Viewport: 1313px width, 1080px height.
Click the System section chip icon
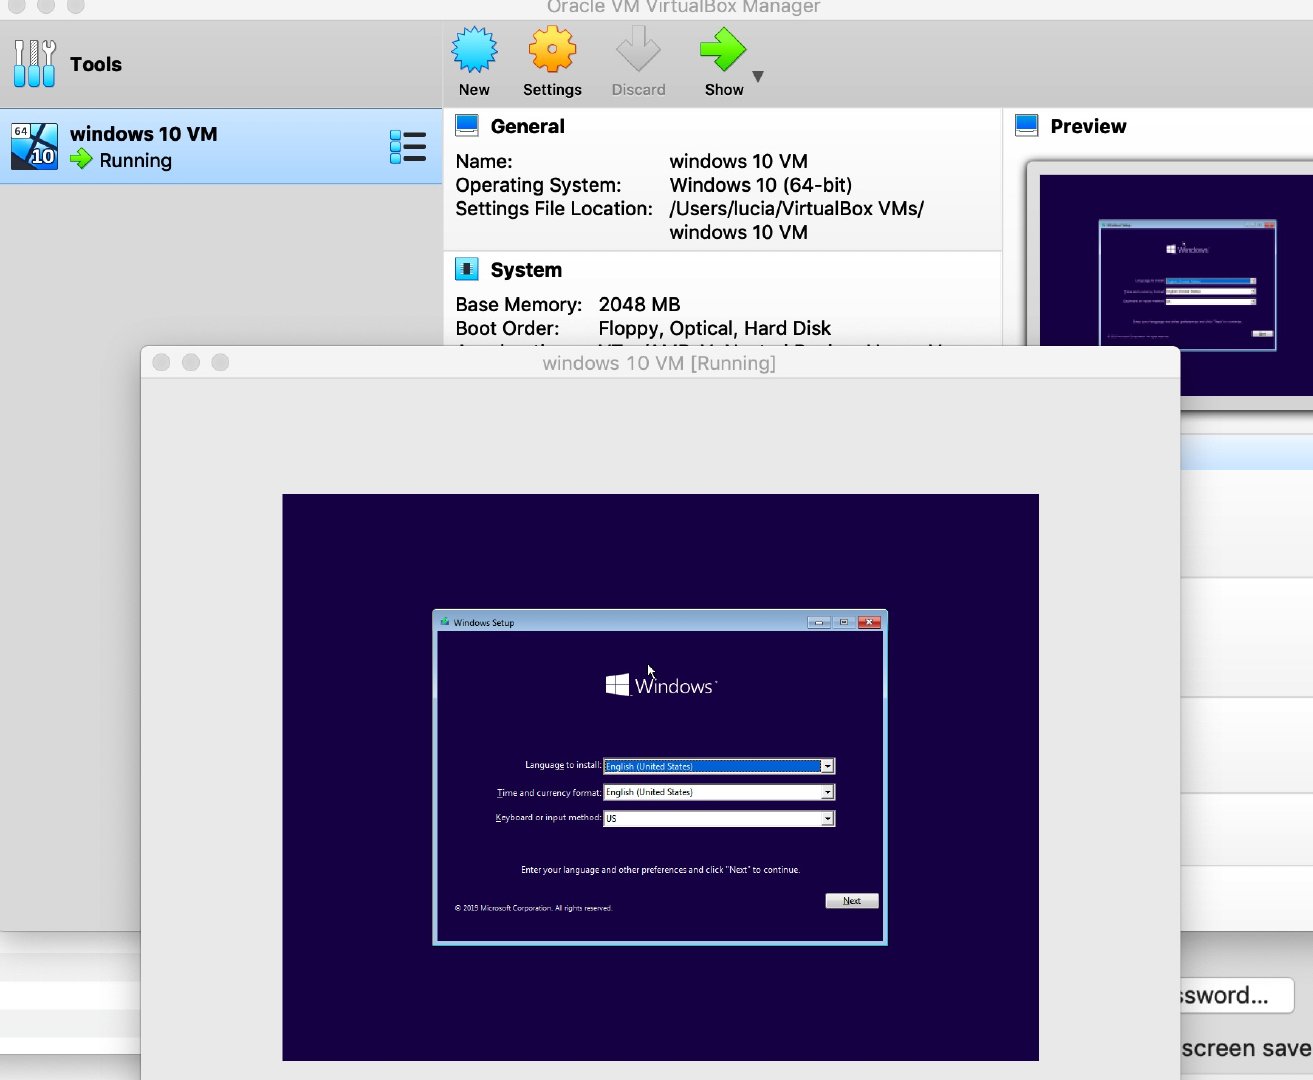(x=467, y=269)
